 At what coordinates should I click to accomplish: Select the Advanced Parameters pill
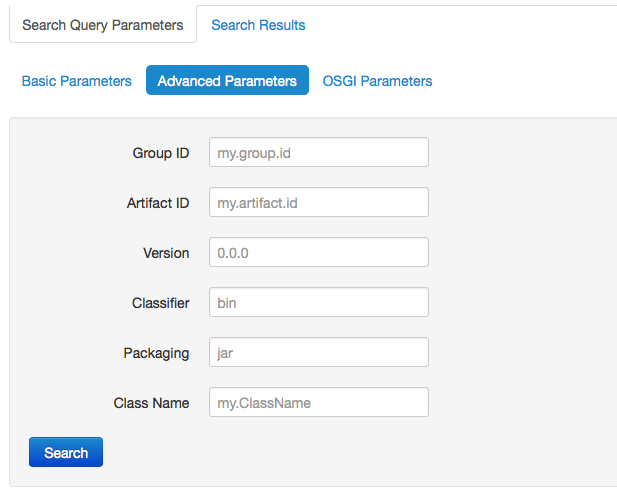(x=227, y=81)
